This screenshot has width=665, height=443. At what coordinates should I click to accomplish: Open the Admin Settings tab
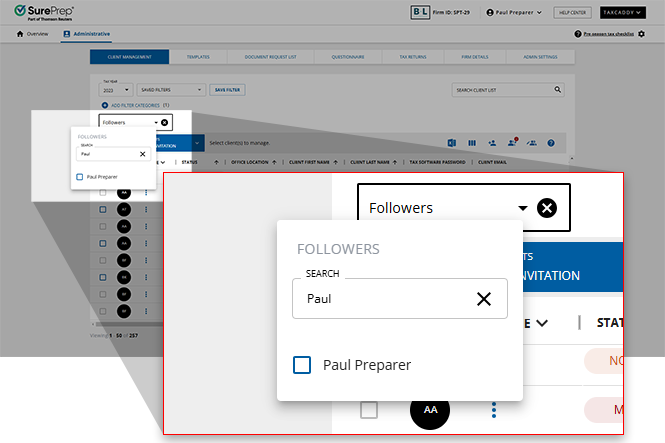540,57
